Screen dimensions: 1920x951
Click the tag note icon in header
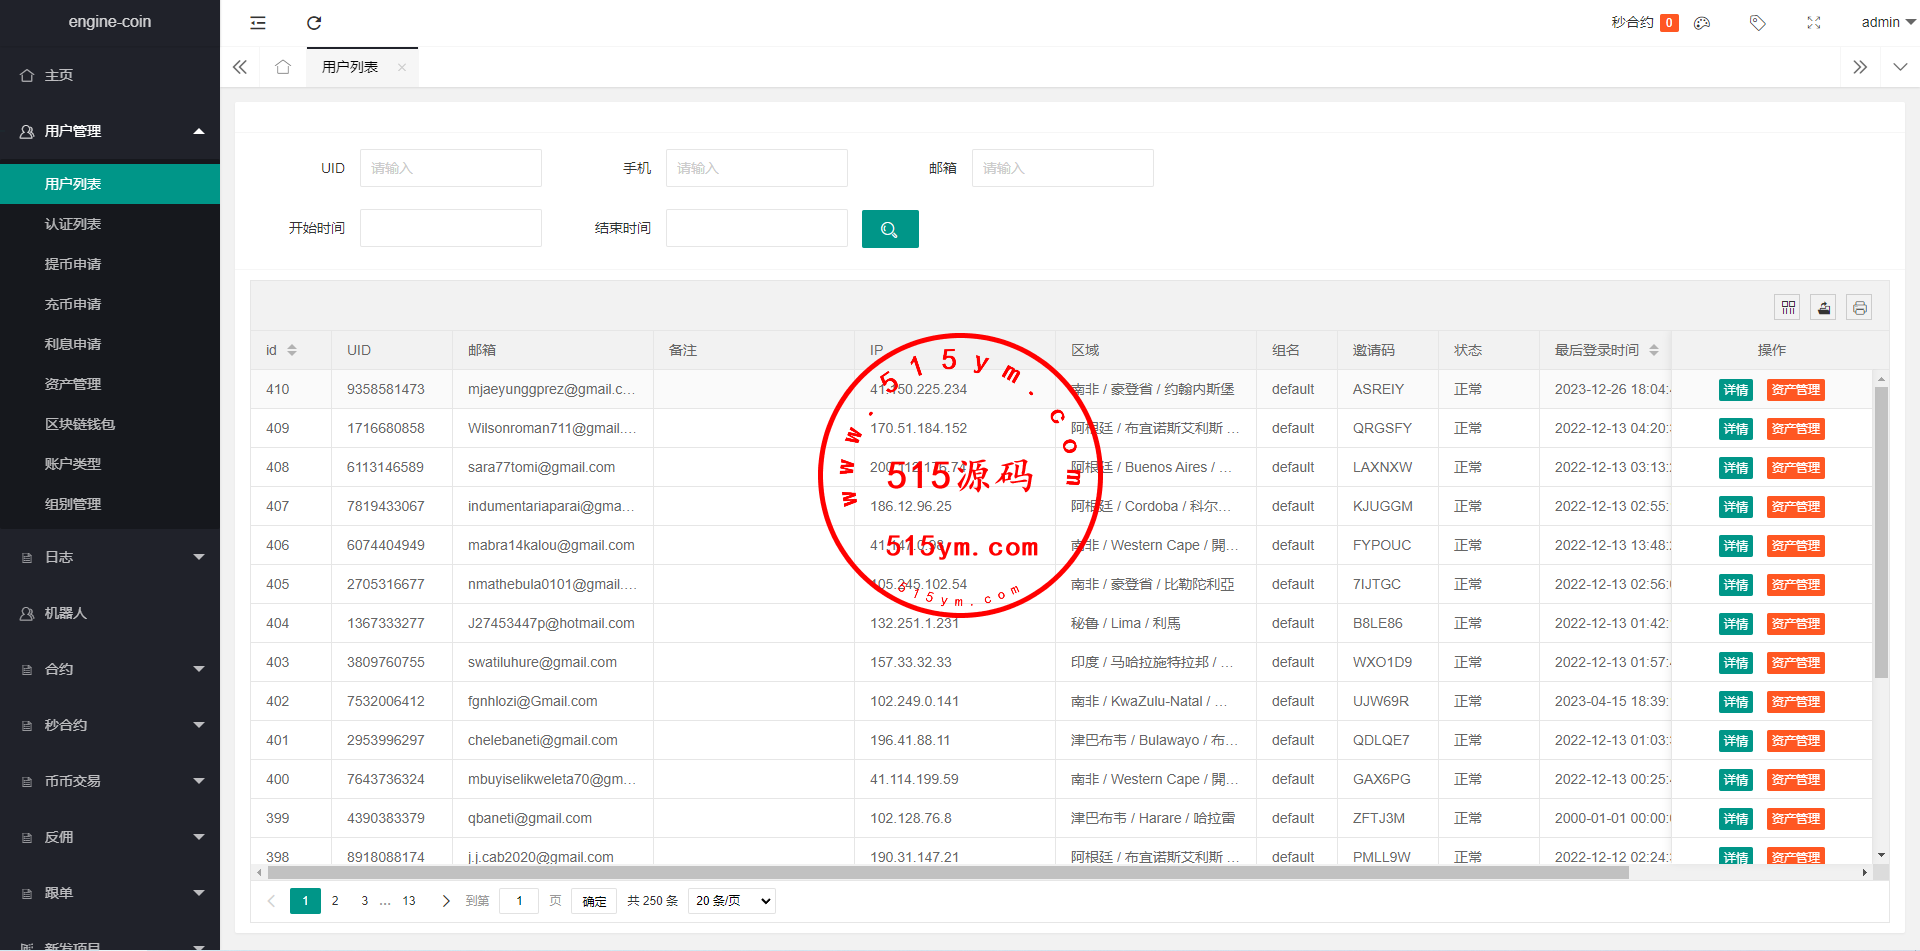(x=1757, y=23)
